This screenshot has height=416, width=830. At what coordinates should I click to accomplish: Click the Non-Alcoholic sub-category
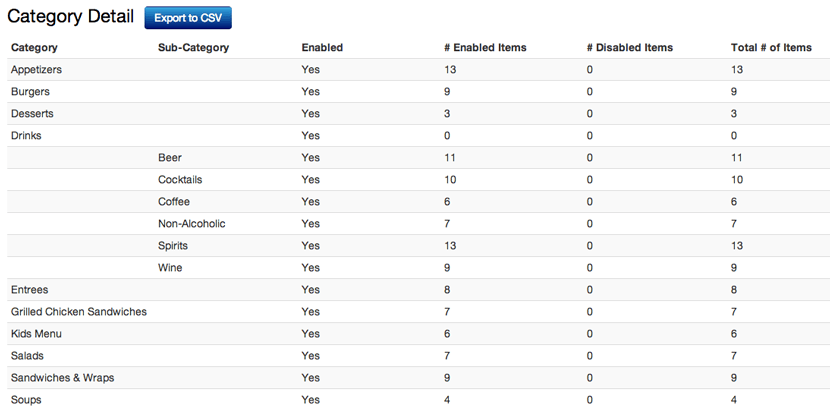pos(192,224)
